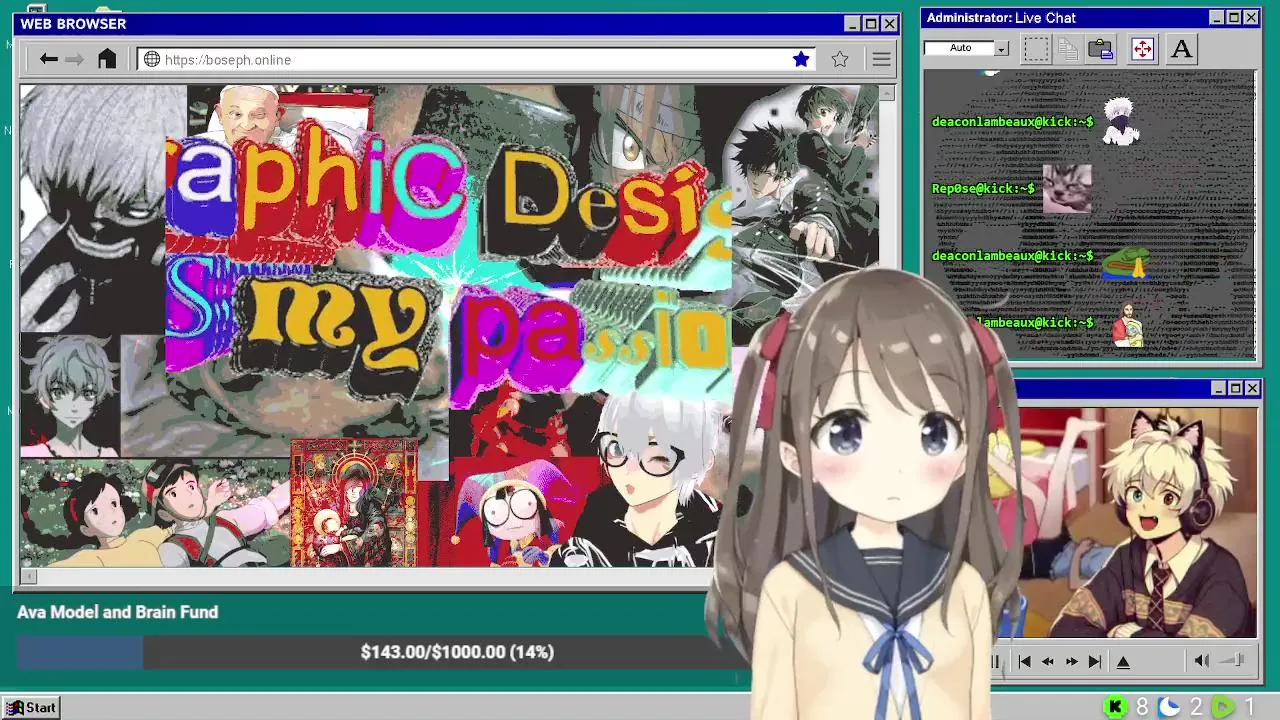Click the Copy icon in Live Chat toolbar
The image size is (1280, 720).
point(1068,48)
